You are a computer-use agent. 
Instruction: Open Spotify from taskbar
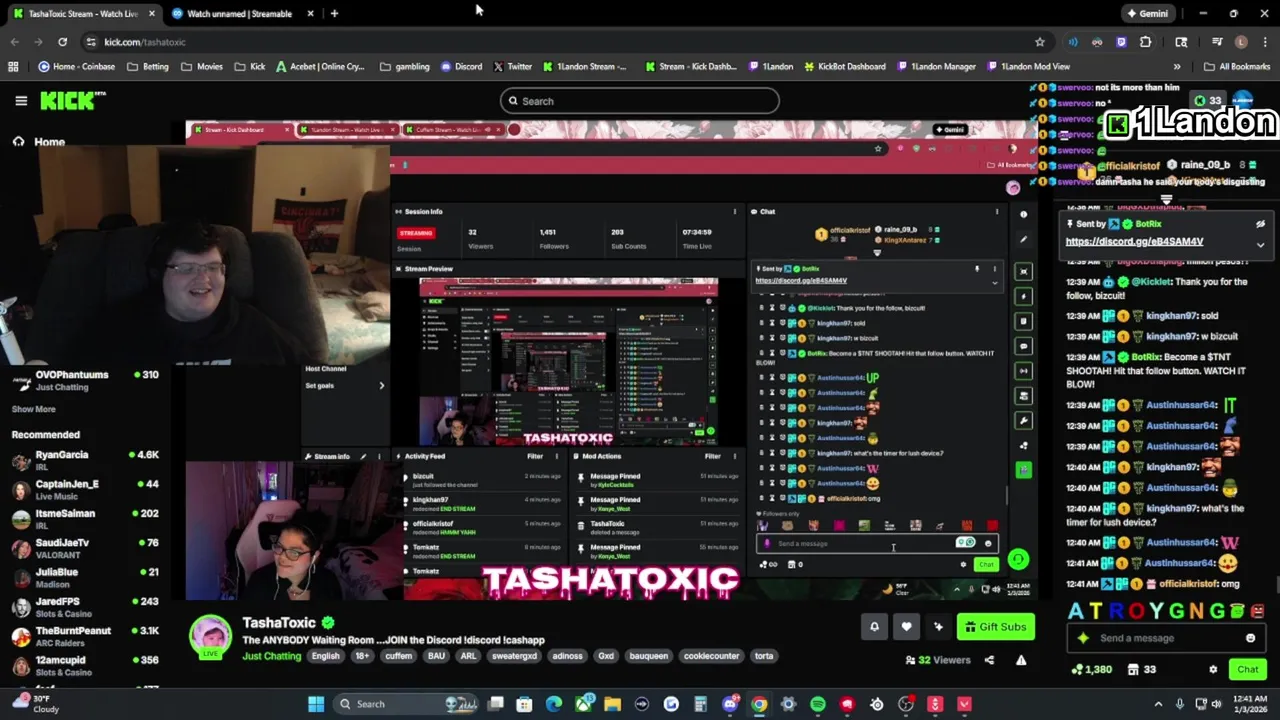(x=818, y=704)
